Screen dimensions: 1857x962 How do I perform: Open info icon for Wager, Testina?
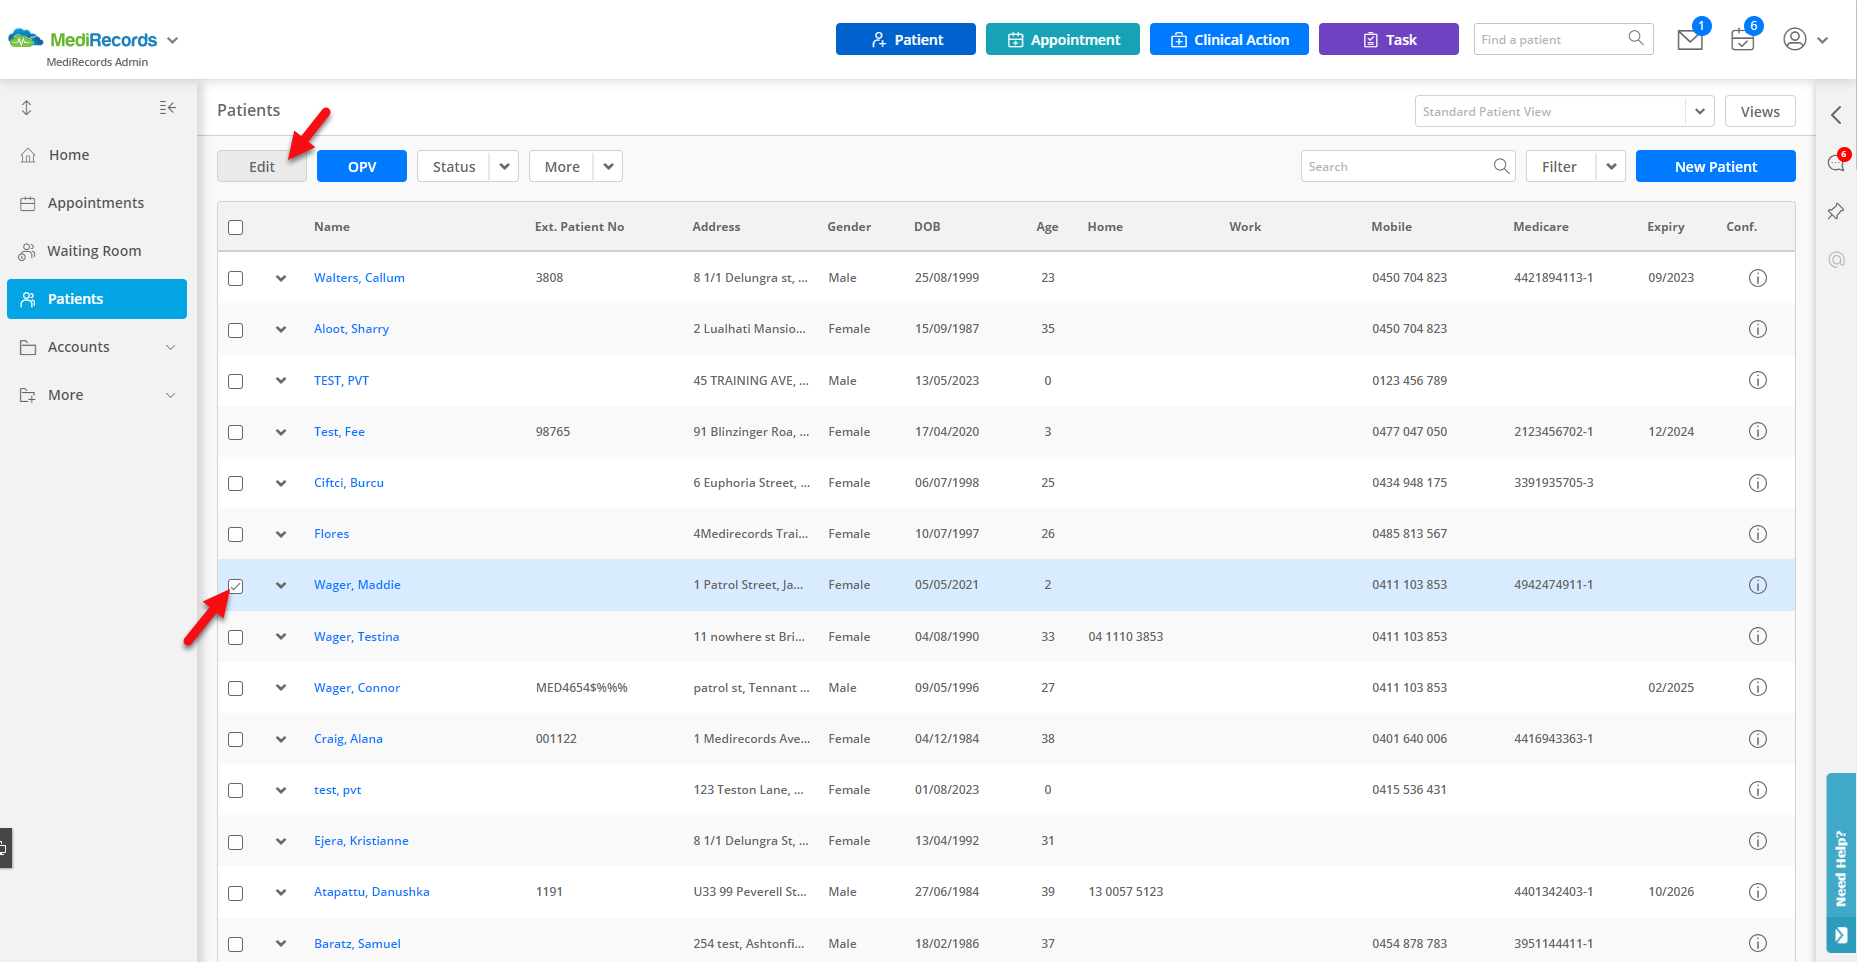pos(1757,636)
